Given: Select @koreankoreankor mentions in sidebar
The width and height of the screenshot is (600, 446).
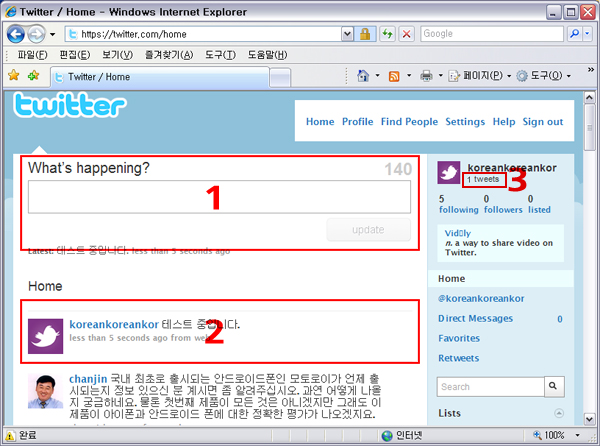Looking at the screenshot, I should (x=481, y=298).
